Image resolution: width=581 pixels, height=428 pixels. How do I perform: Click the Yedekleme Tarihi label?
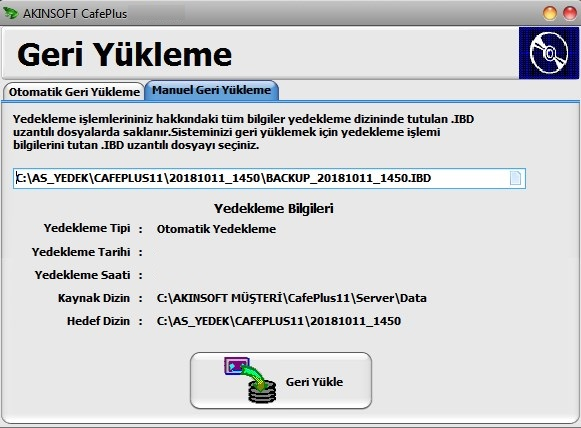(x=81, y=252)
